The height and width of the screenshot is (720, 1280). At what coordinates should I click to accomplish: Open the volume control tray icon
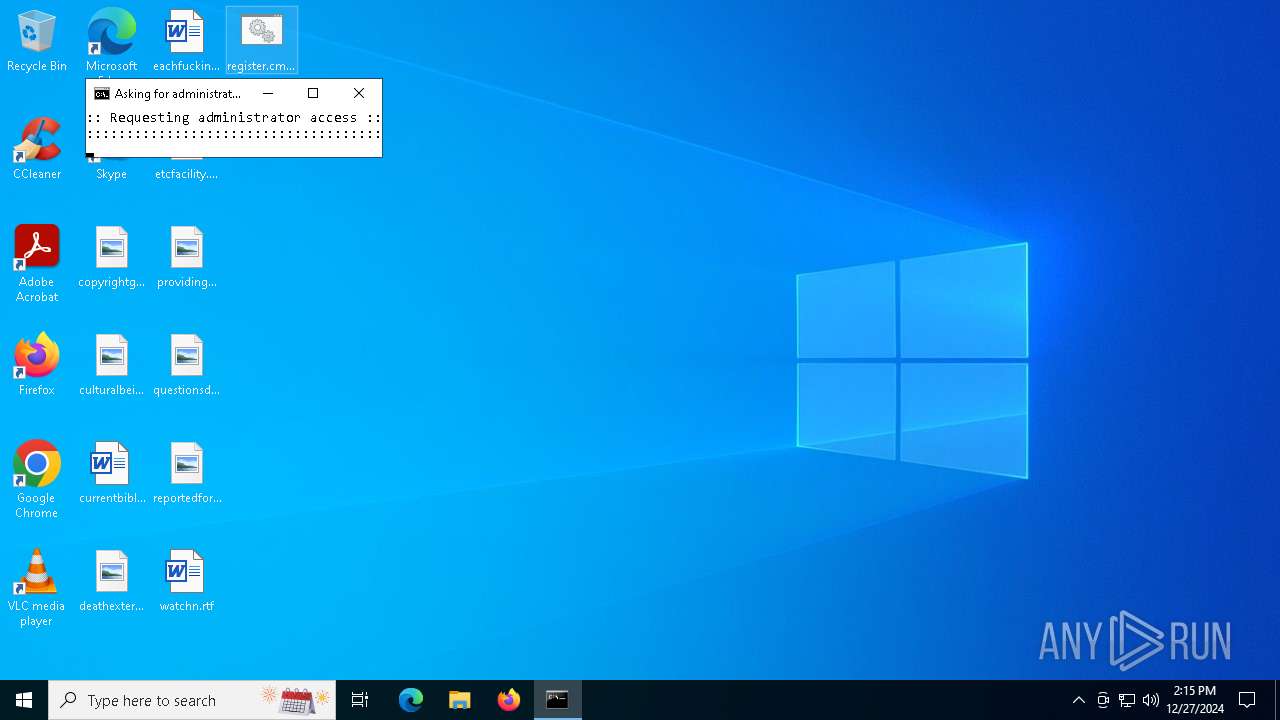pyautogui.click(x=1151, y=700)
